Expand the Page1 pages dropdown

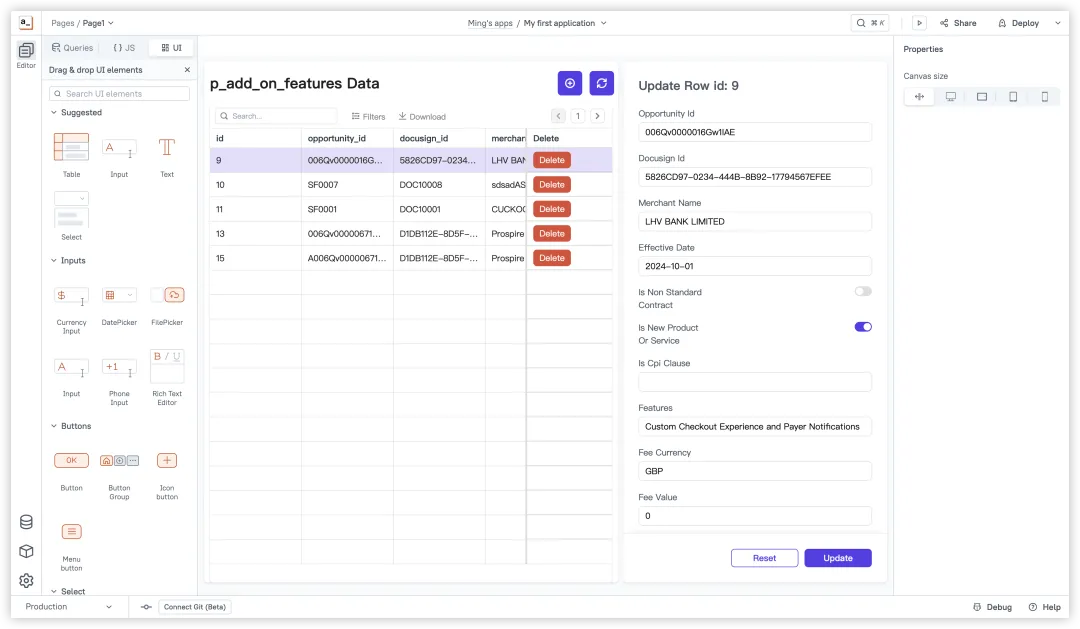(x=98, y=22)
